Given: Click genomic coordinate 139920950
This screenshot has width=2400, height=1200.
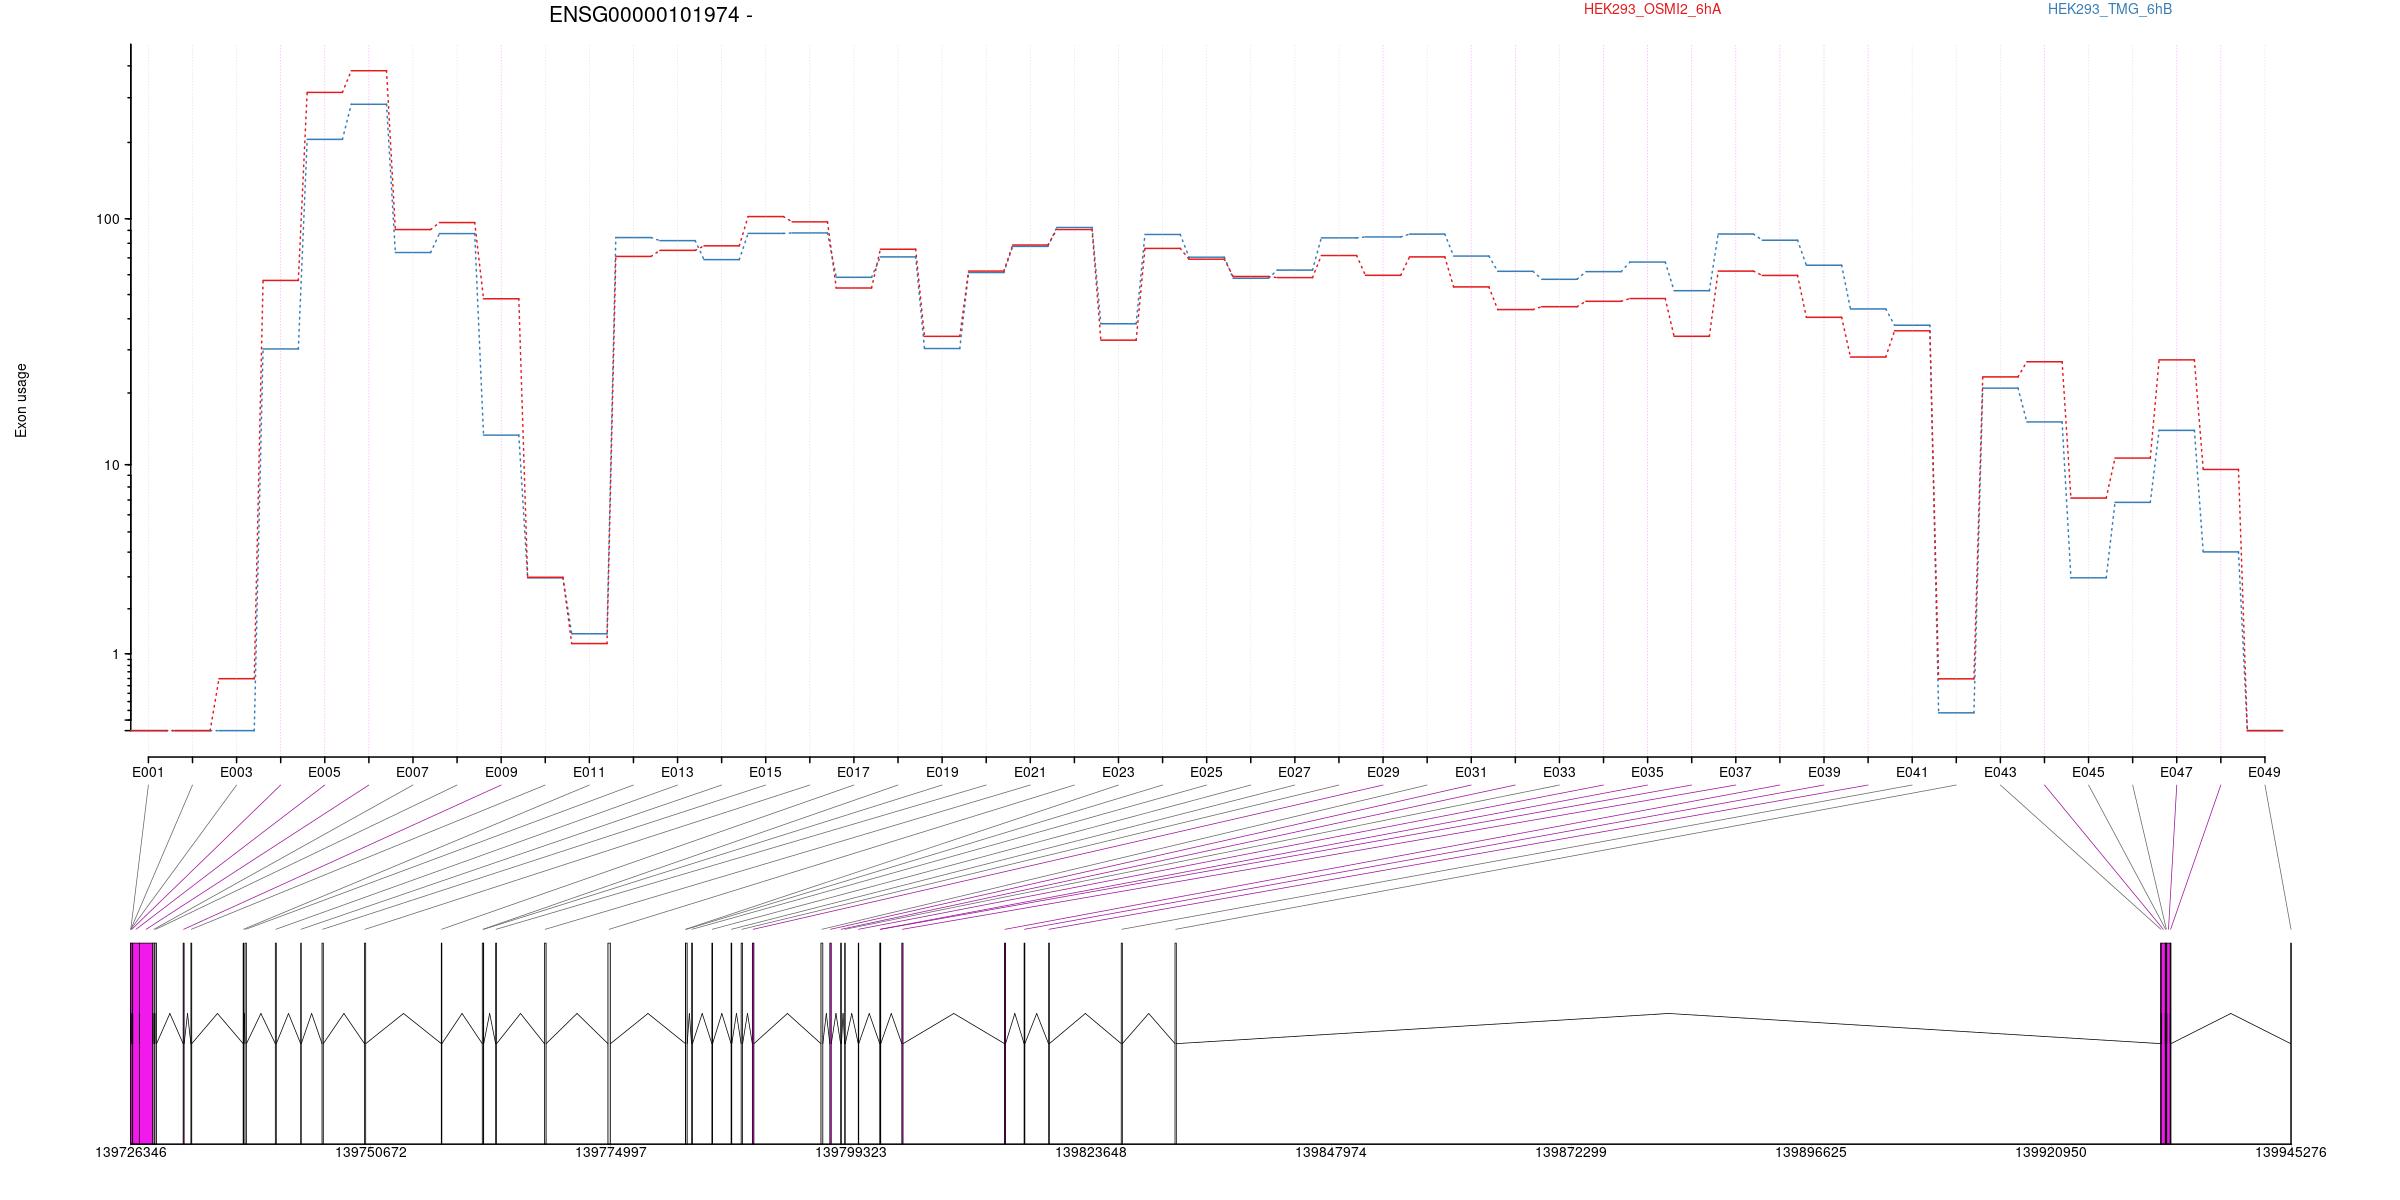Looking at the screenshot, I should 2051,1153.
